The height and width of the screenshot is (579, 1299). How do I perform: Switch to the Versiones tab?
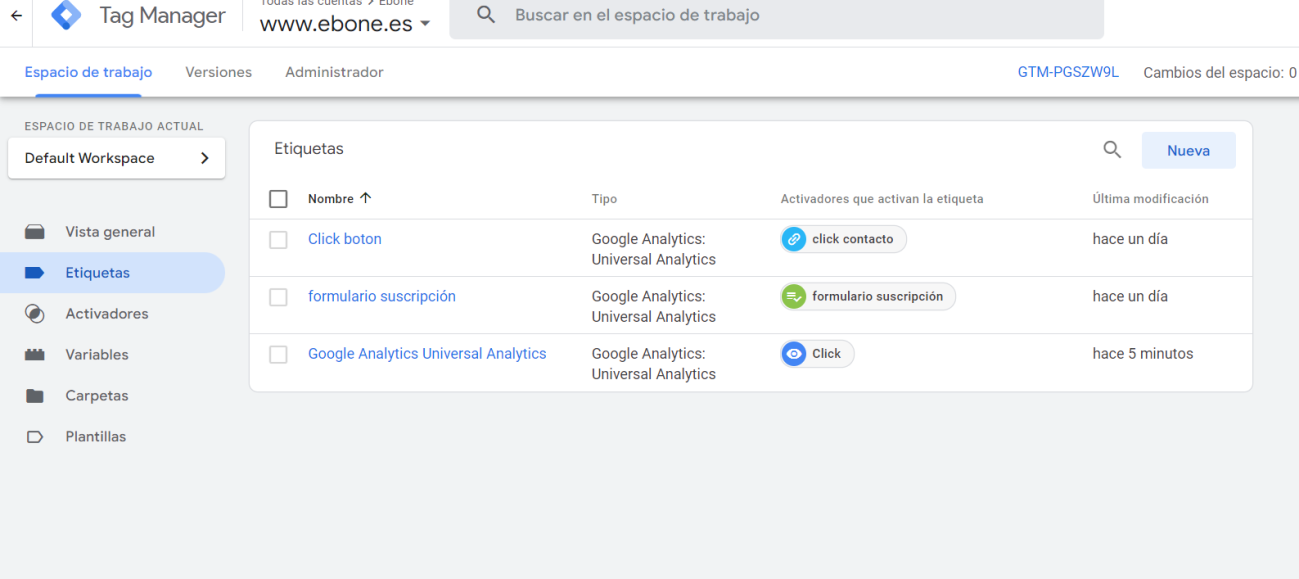coord(218,72)
